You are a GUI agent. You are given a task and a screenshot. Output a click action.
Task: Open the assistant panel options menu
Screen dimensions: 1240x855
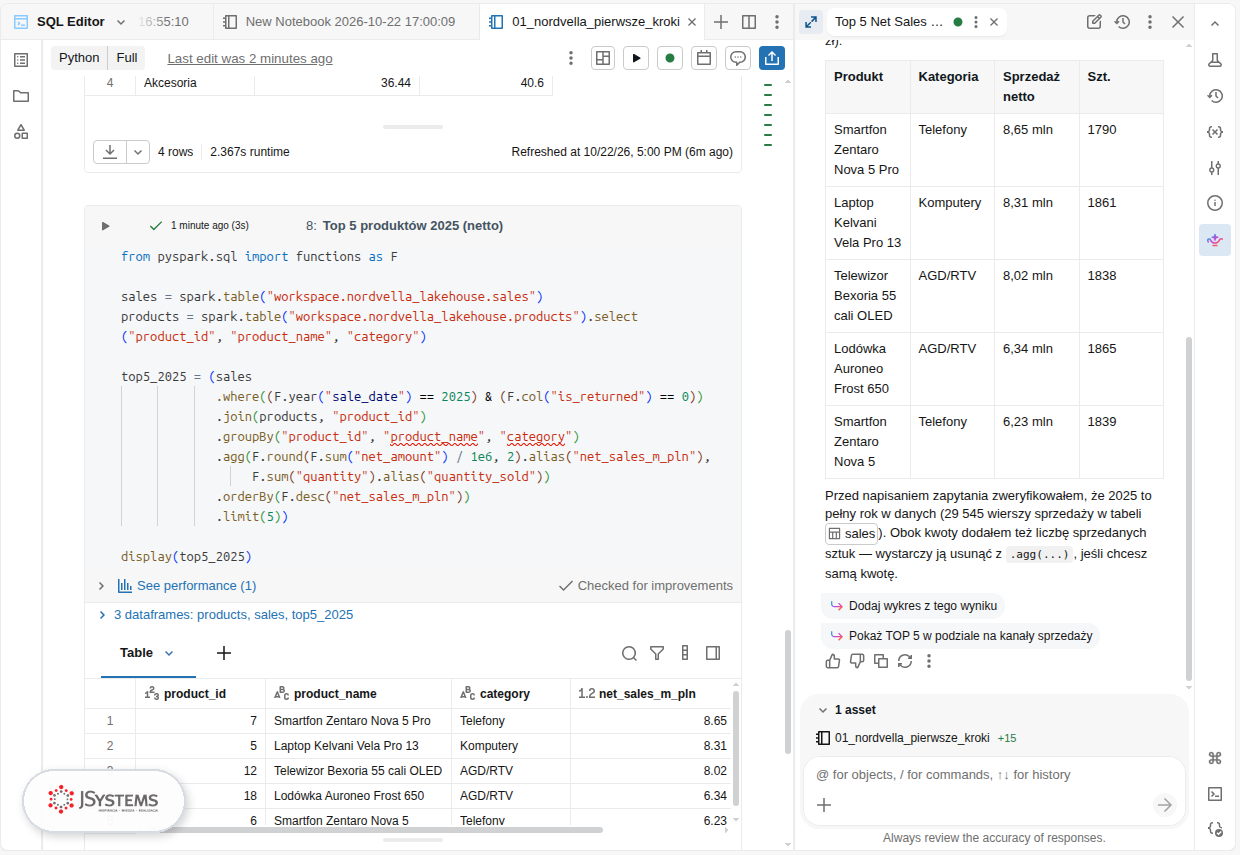click(x=1150, y=21)
